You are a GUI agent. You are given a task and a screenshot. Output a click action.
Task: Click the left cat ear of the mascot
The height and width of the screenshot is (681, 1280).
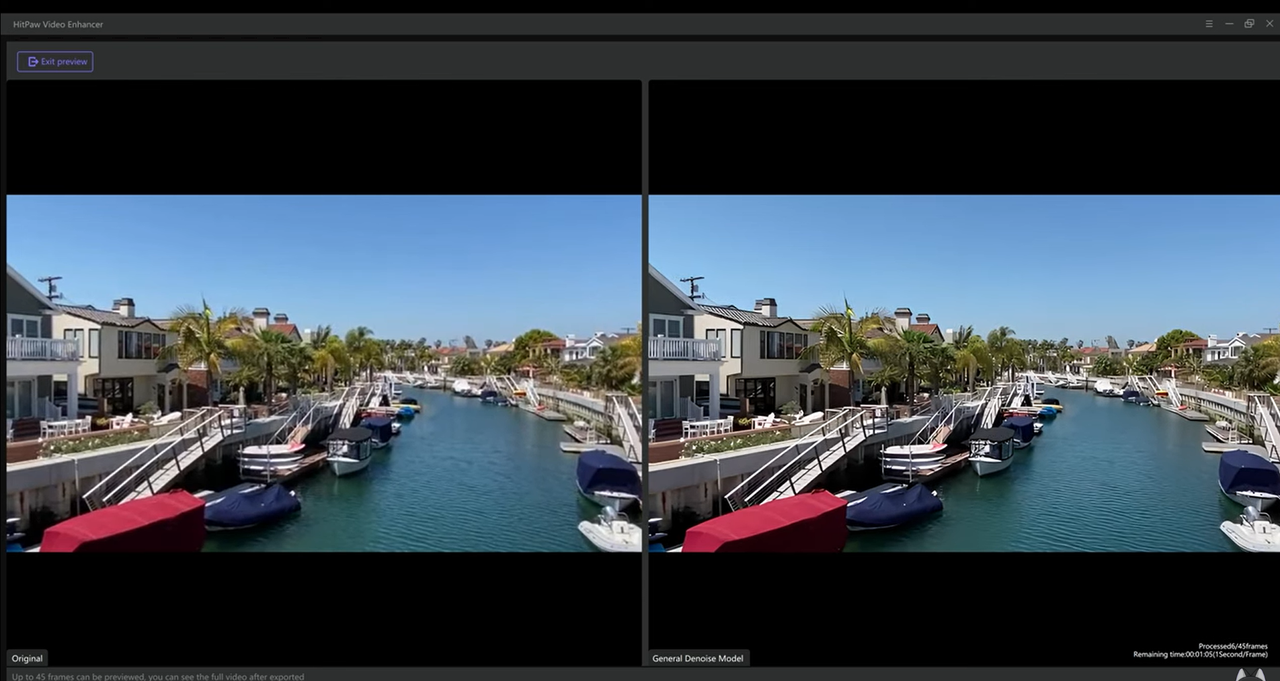pyautogui.click(x=1240, y=675)
